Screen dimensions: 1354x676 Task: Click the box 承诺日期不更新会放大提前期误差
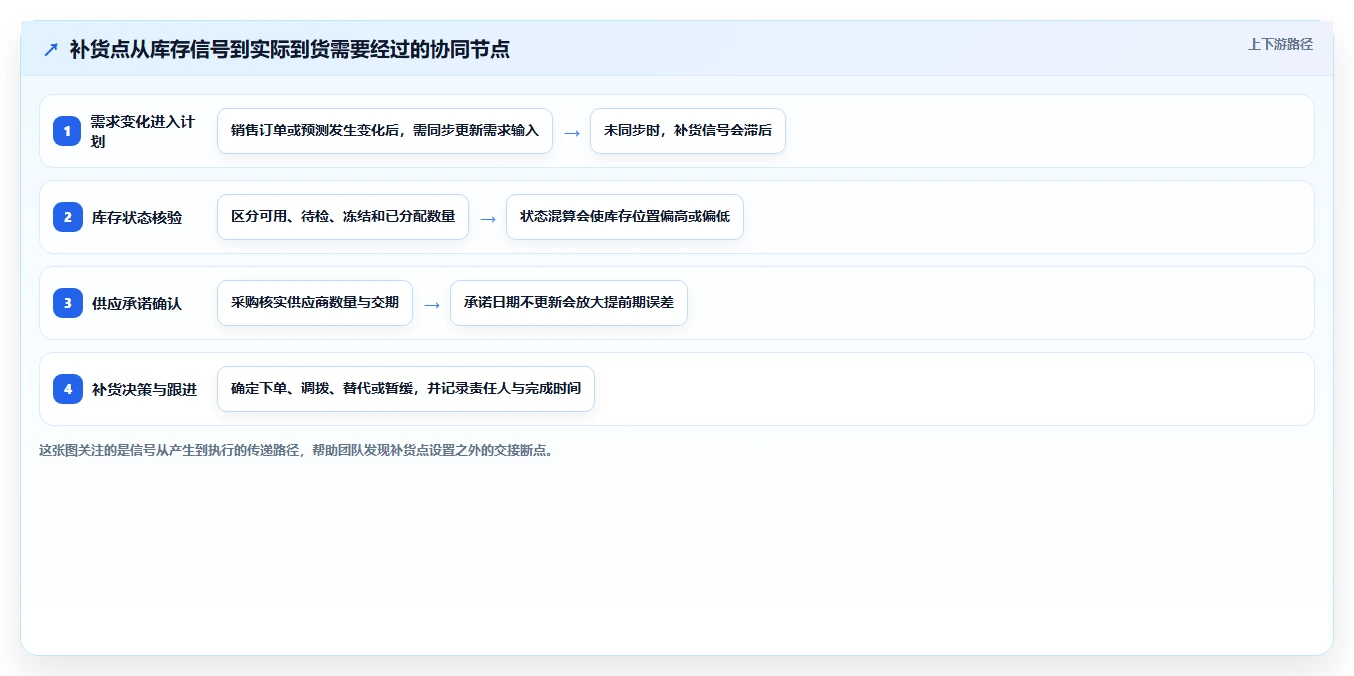pos(569,303)
